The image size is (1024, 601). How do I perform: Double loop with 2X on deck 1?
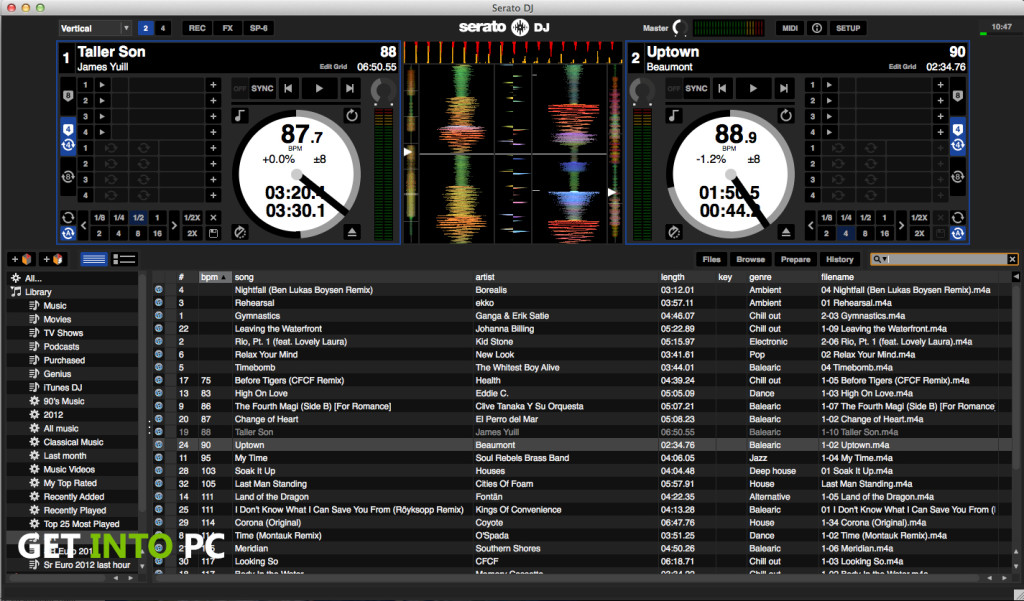click(192, 233)
